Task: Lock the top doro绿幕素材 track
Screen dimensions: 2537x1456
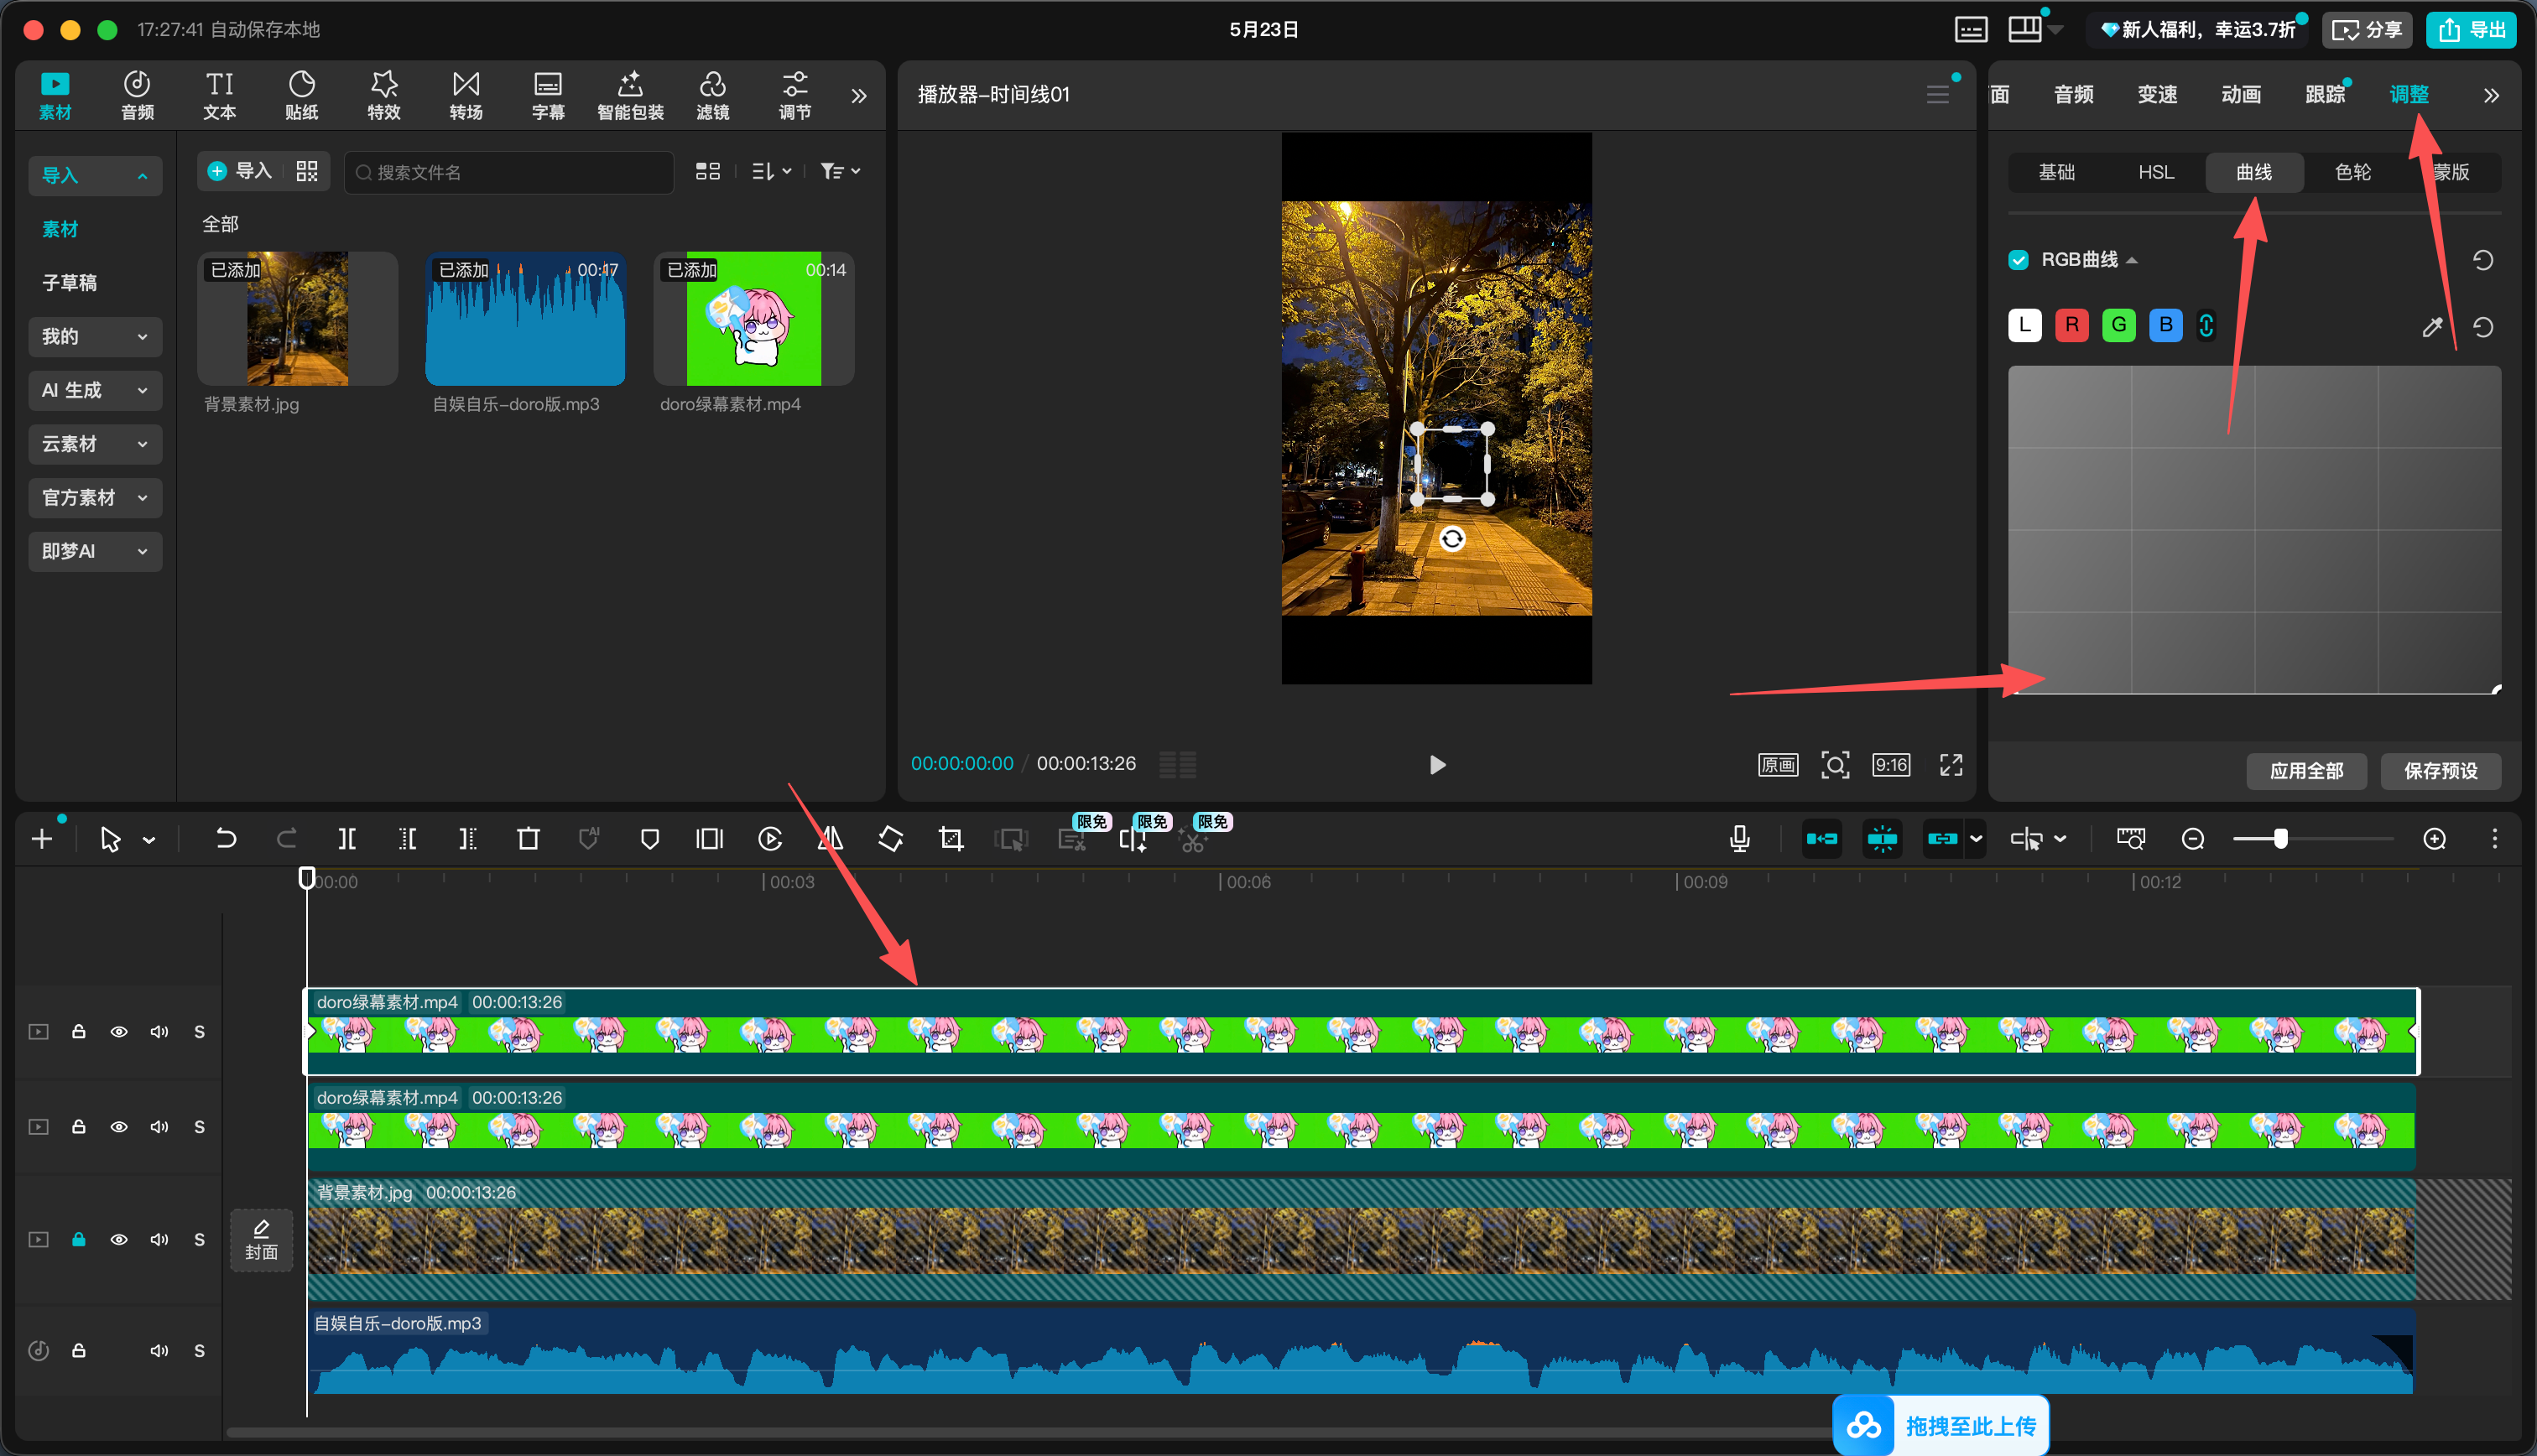Action: 78,1031
